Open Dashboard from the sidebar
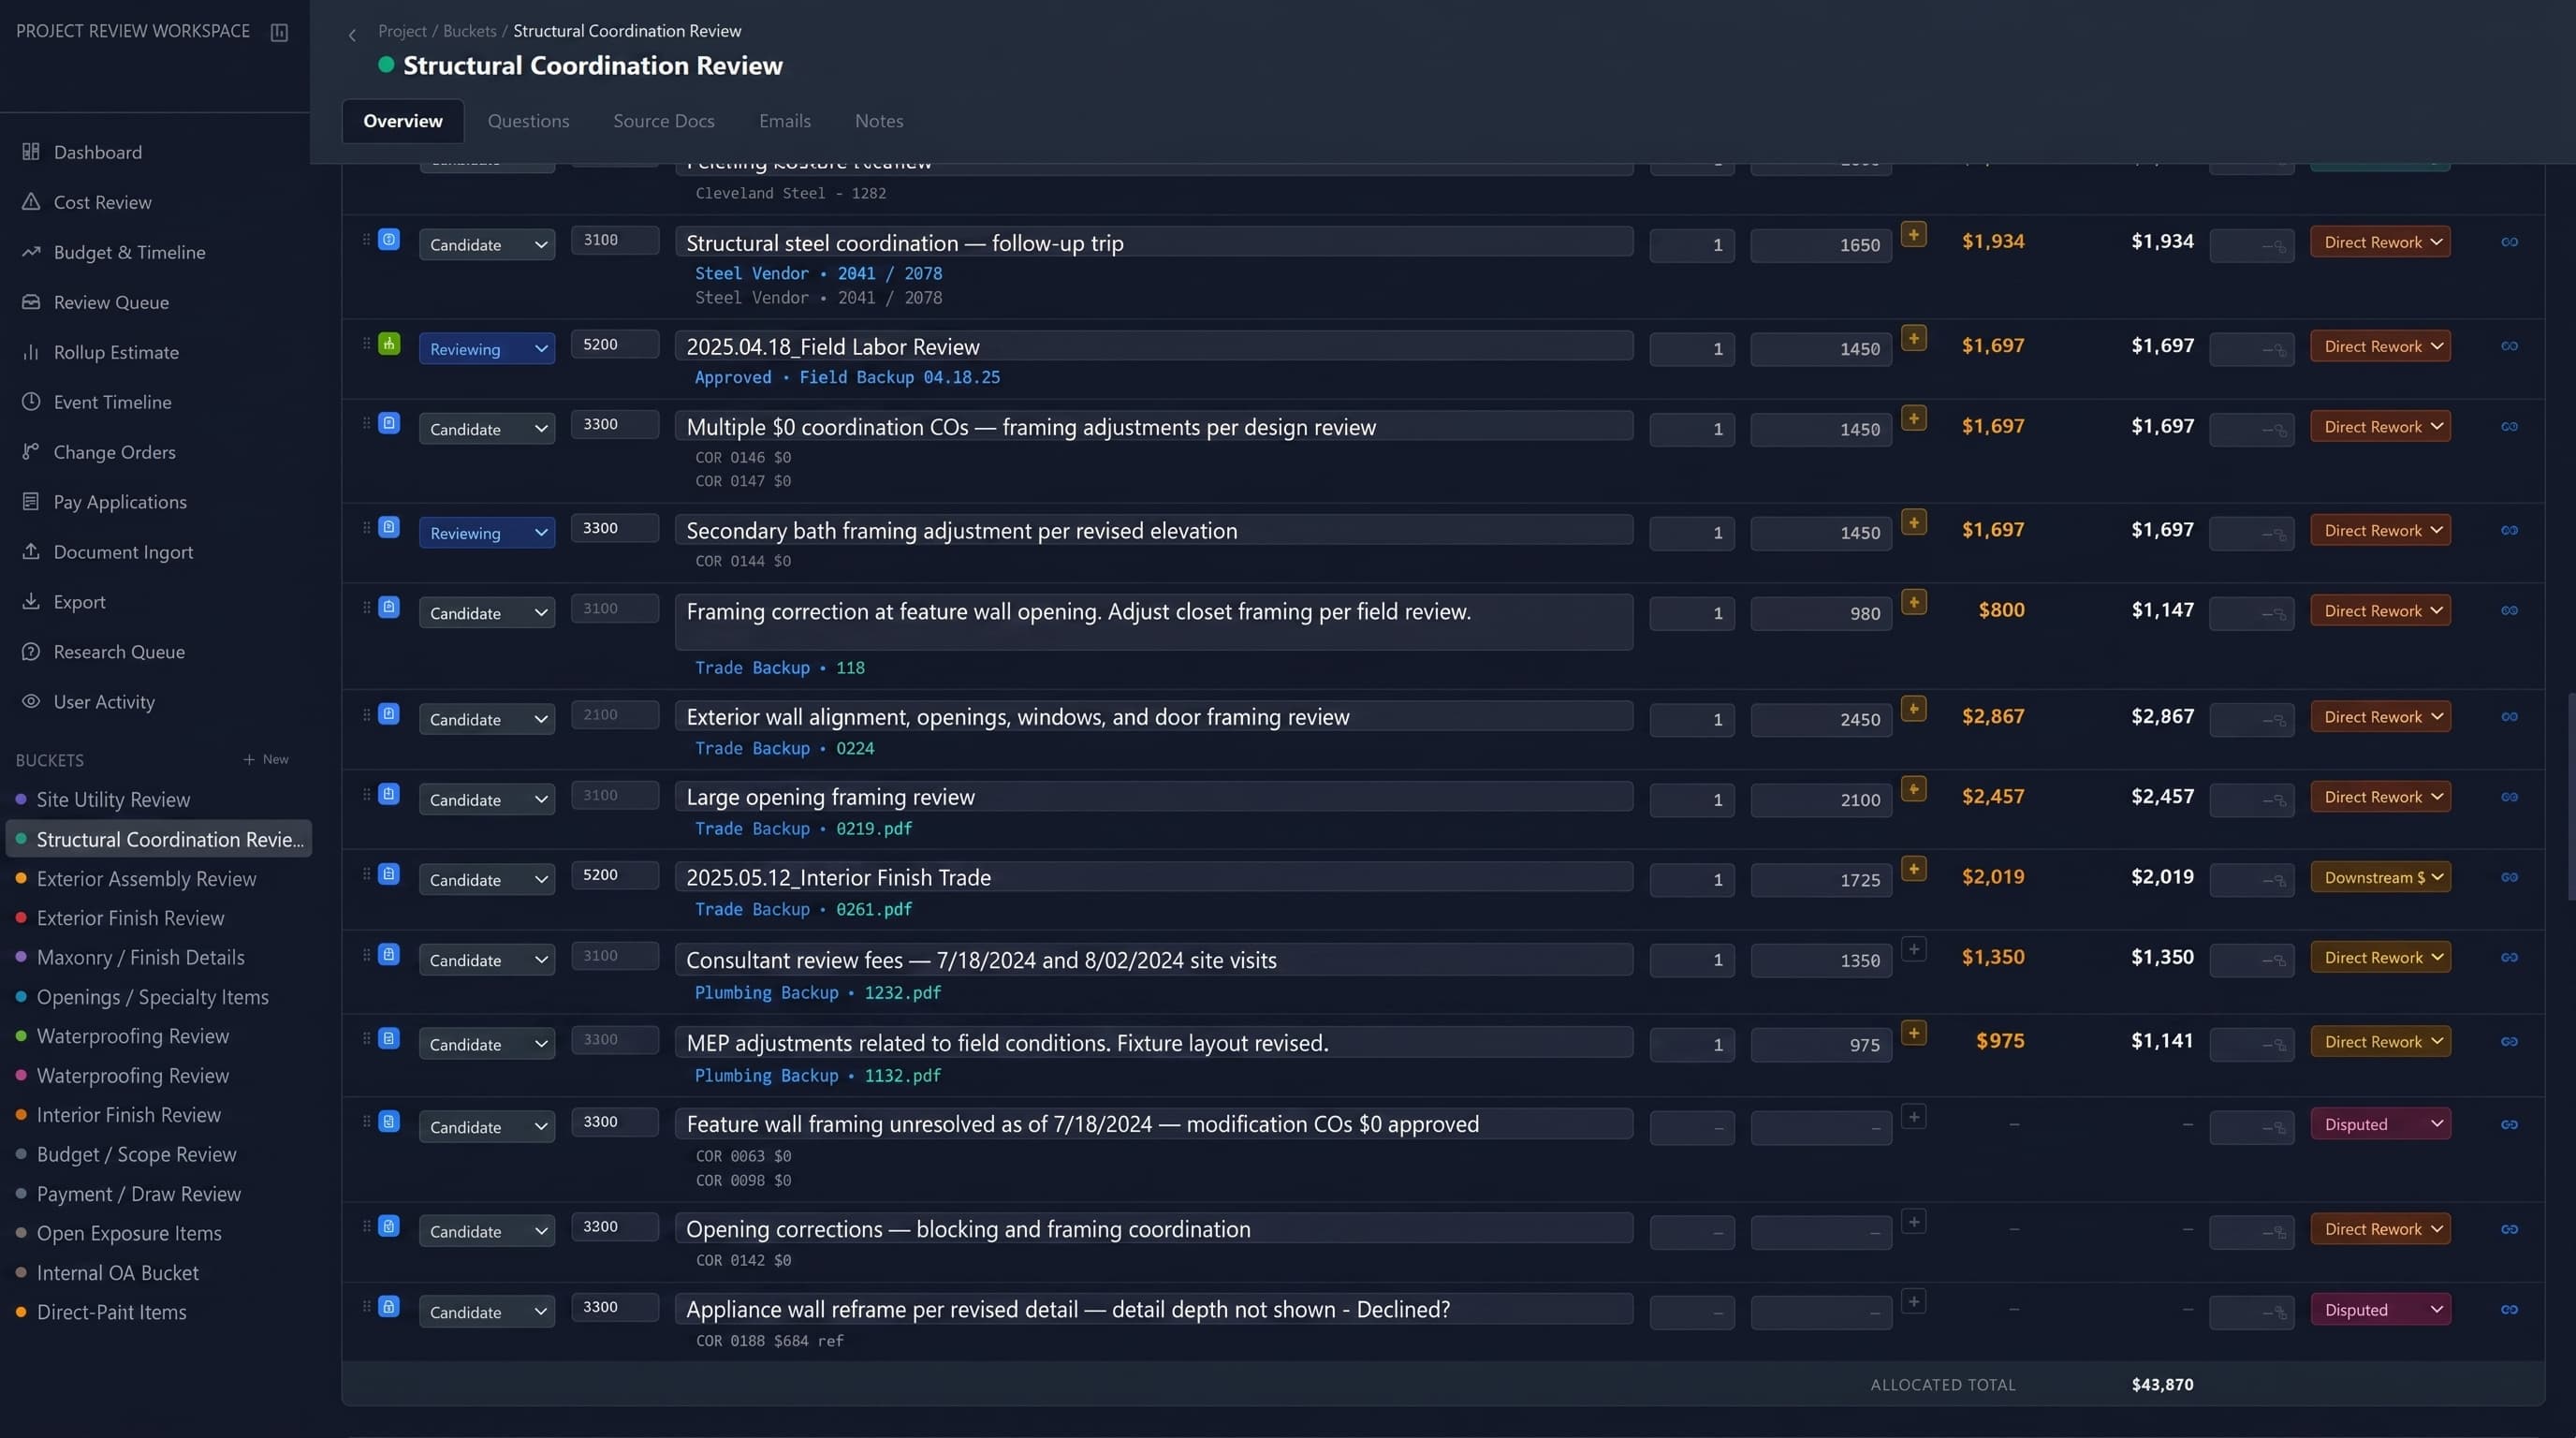This screenshot has width=2576, height=1438. (x=97, y=152)
